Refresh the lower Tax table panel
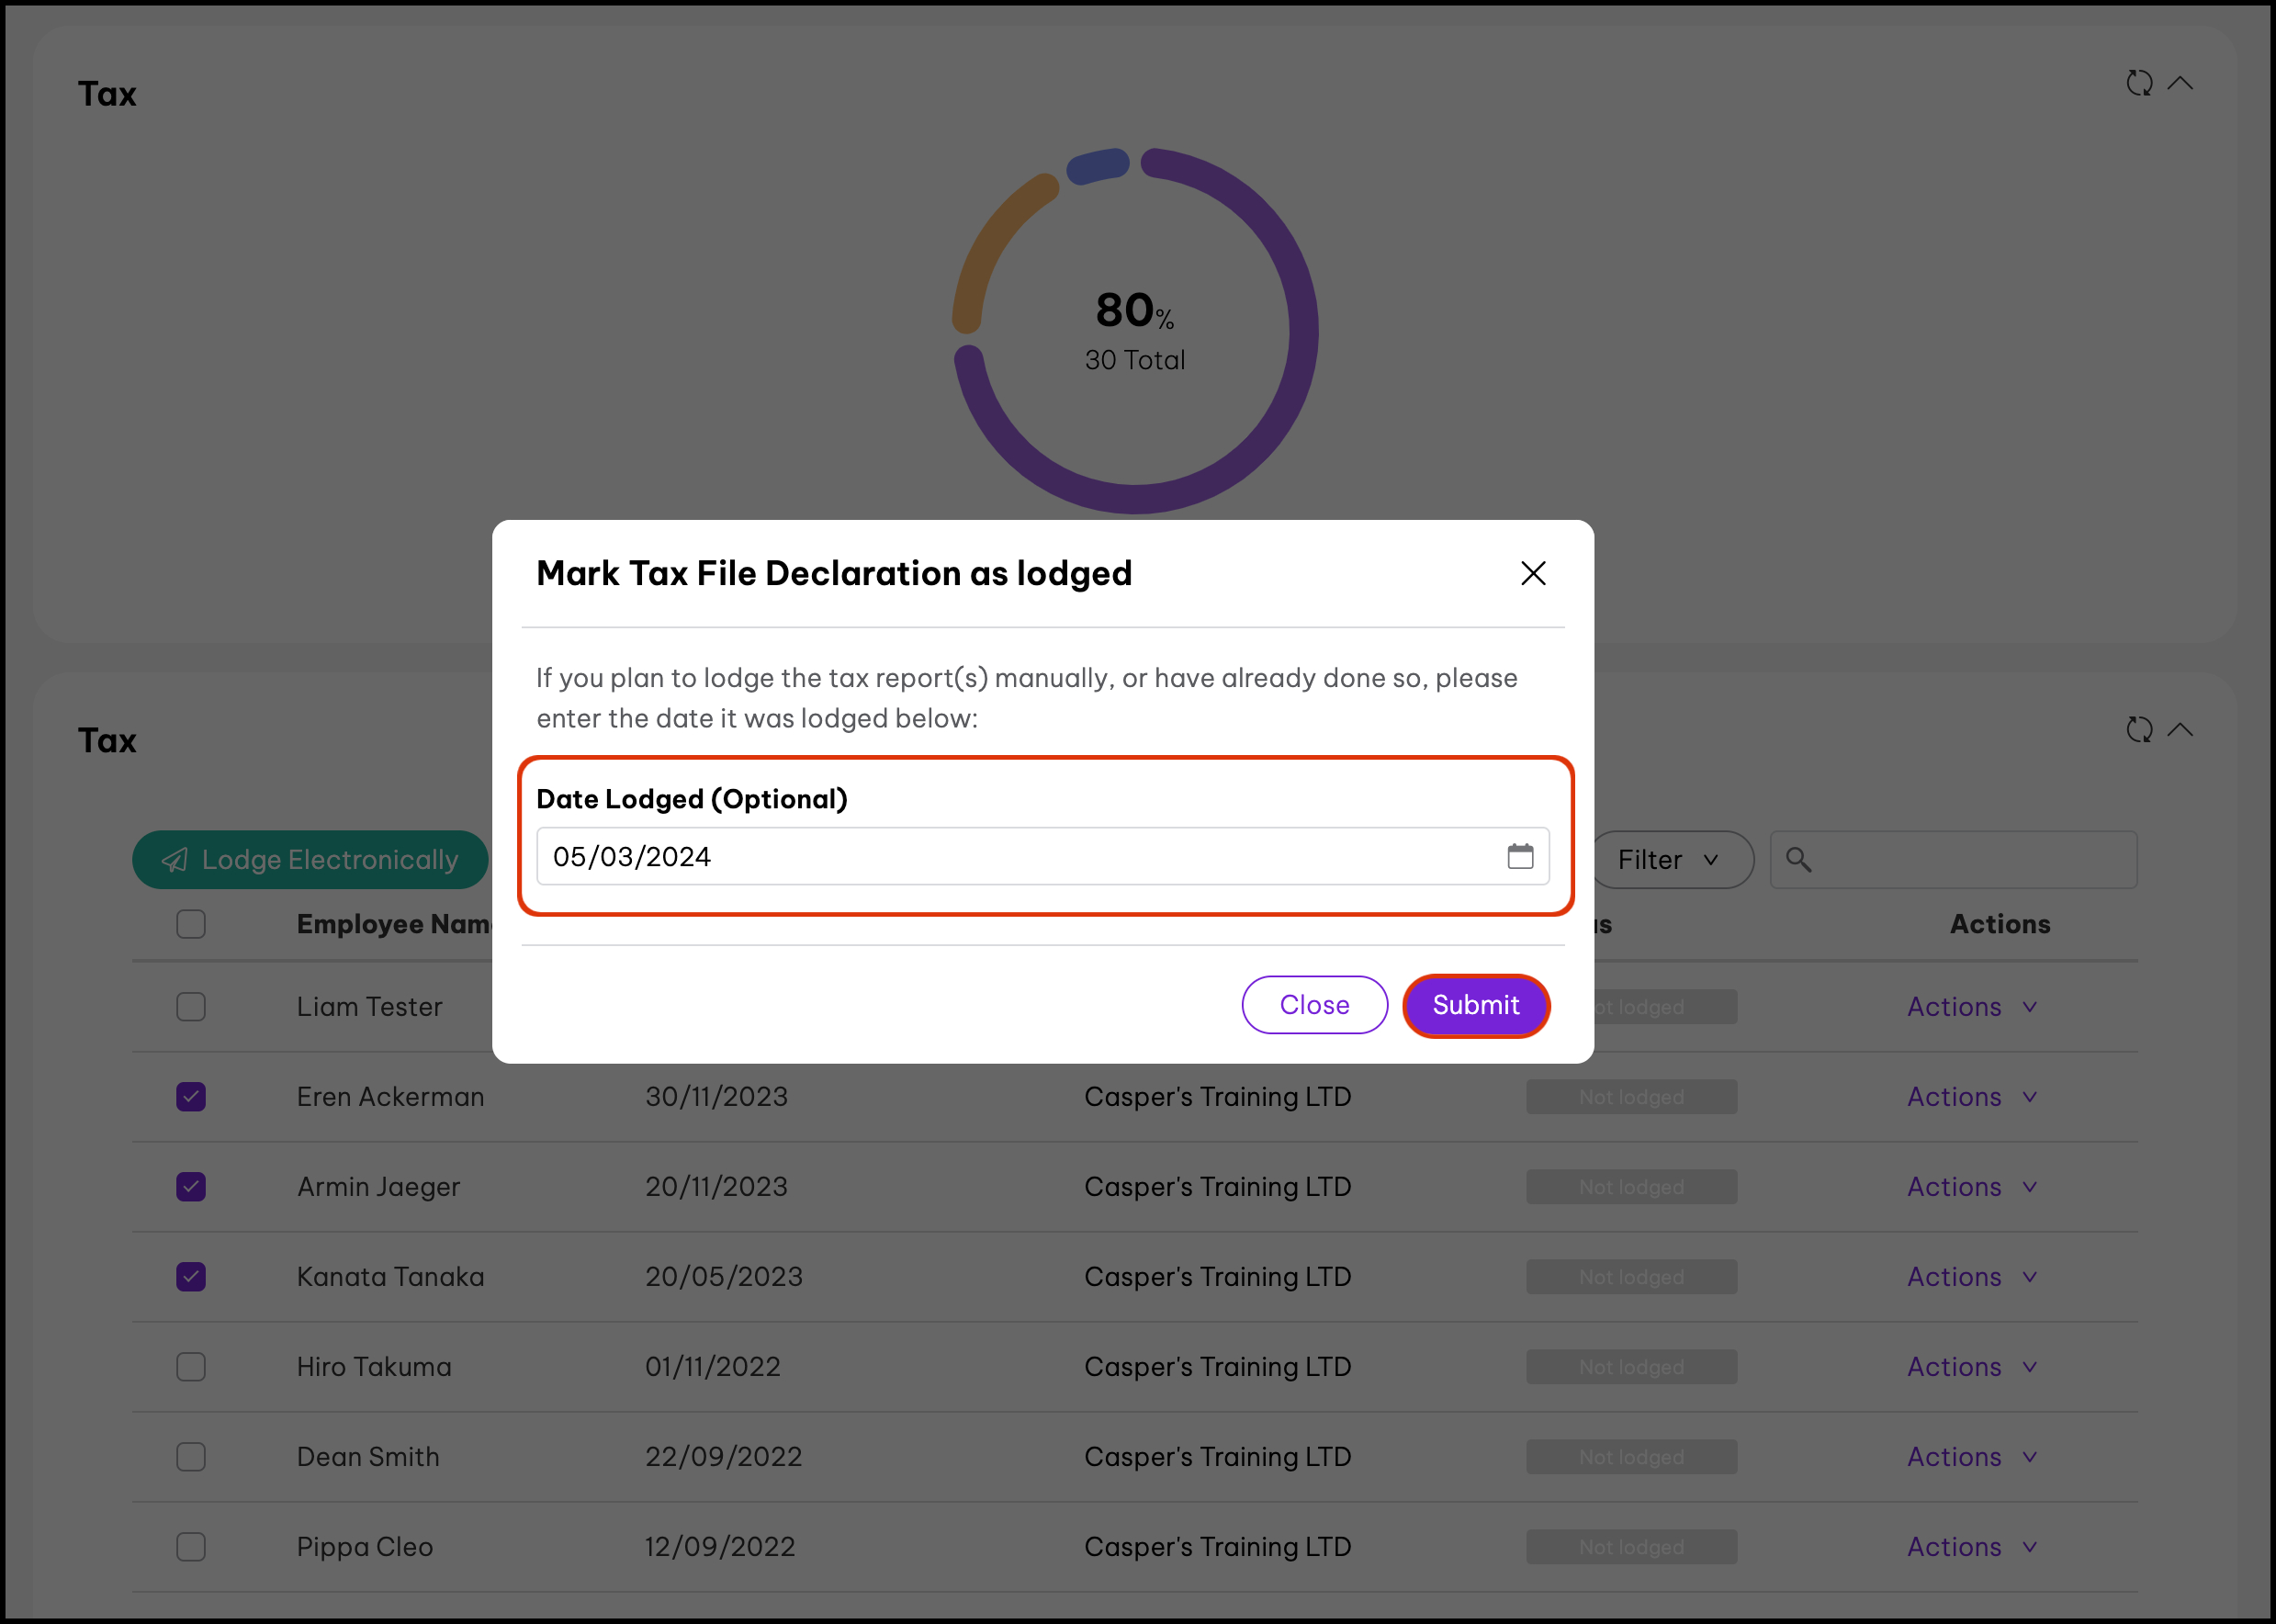 pyautogui.click(x=2138, y=730)
